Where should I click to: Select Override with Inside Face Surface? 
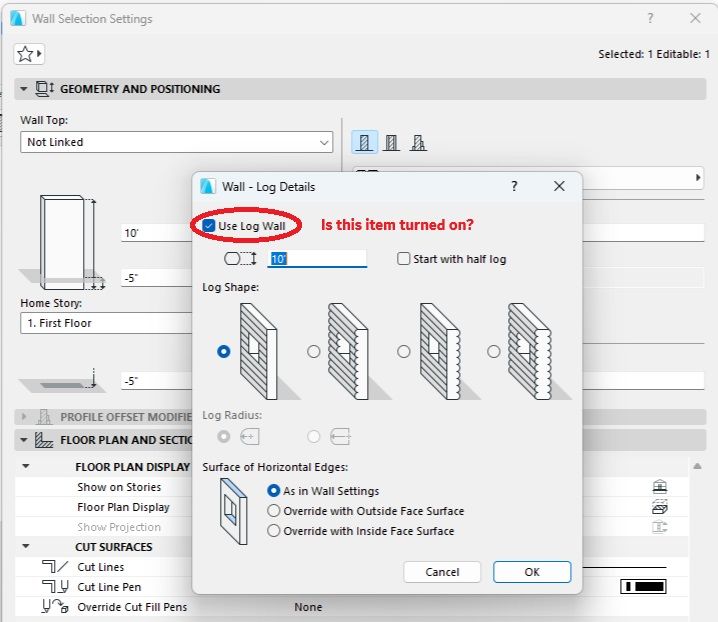(x=273, y=531)
